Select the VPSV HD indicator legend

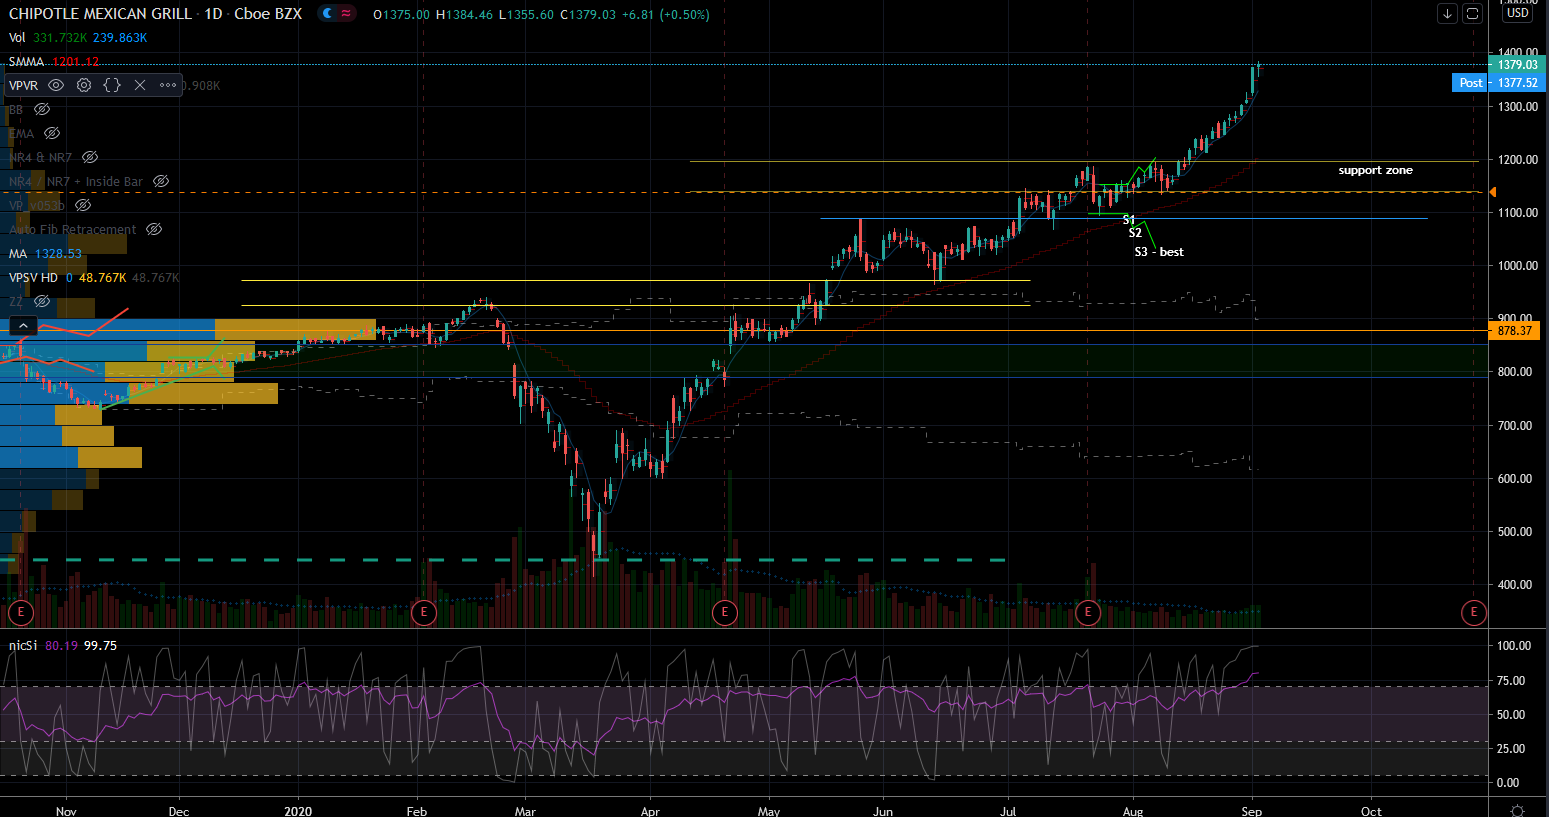[34, 278]
